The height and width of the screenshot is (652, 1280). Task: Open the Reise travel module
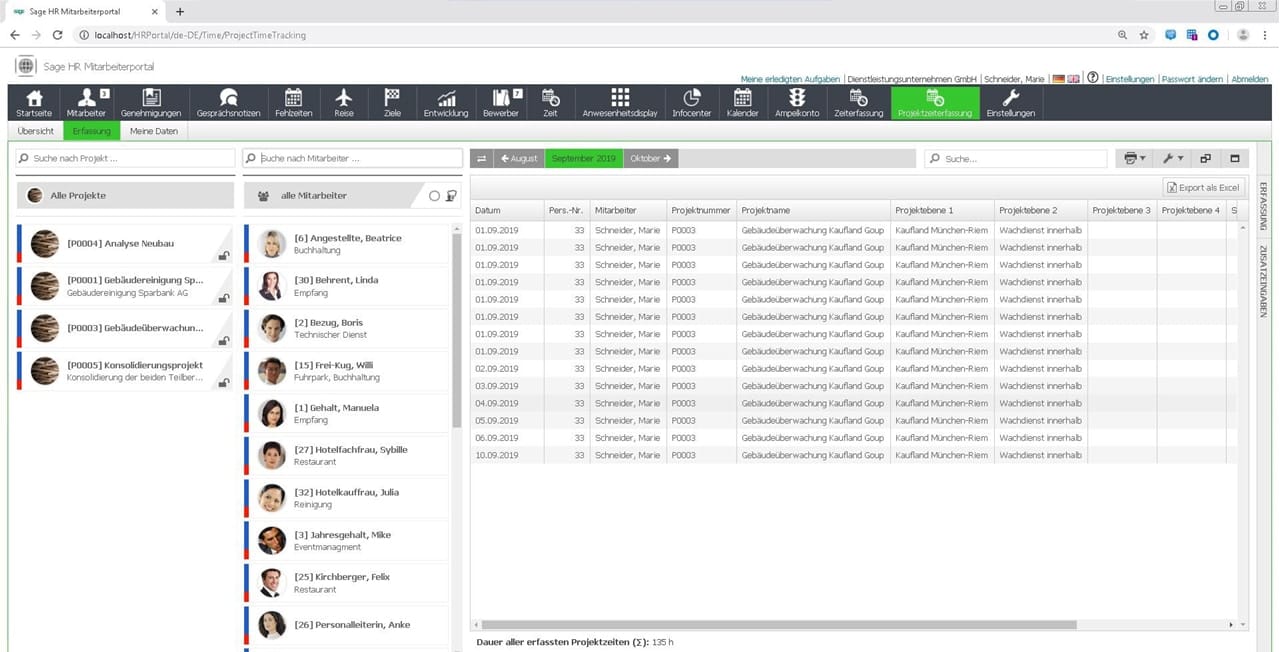pyautogui.click(x=344, y=103)
